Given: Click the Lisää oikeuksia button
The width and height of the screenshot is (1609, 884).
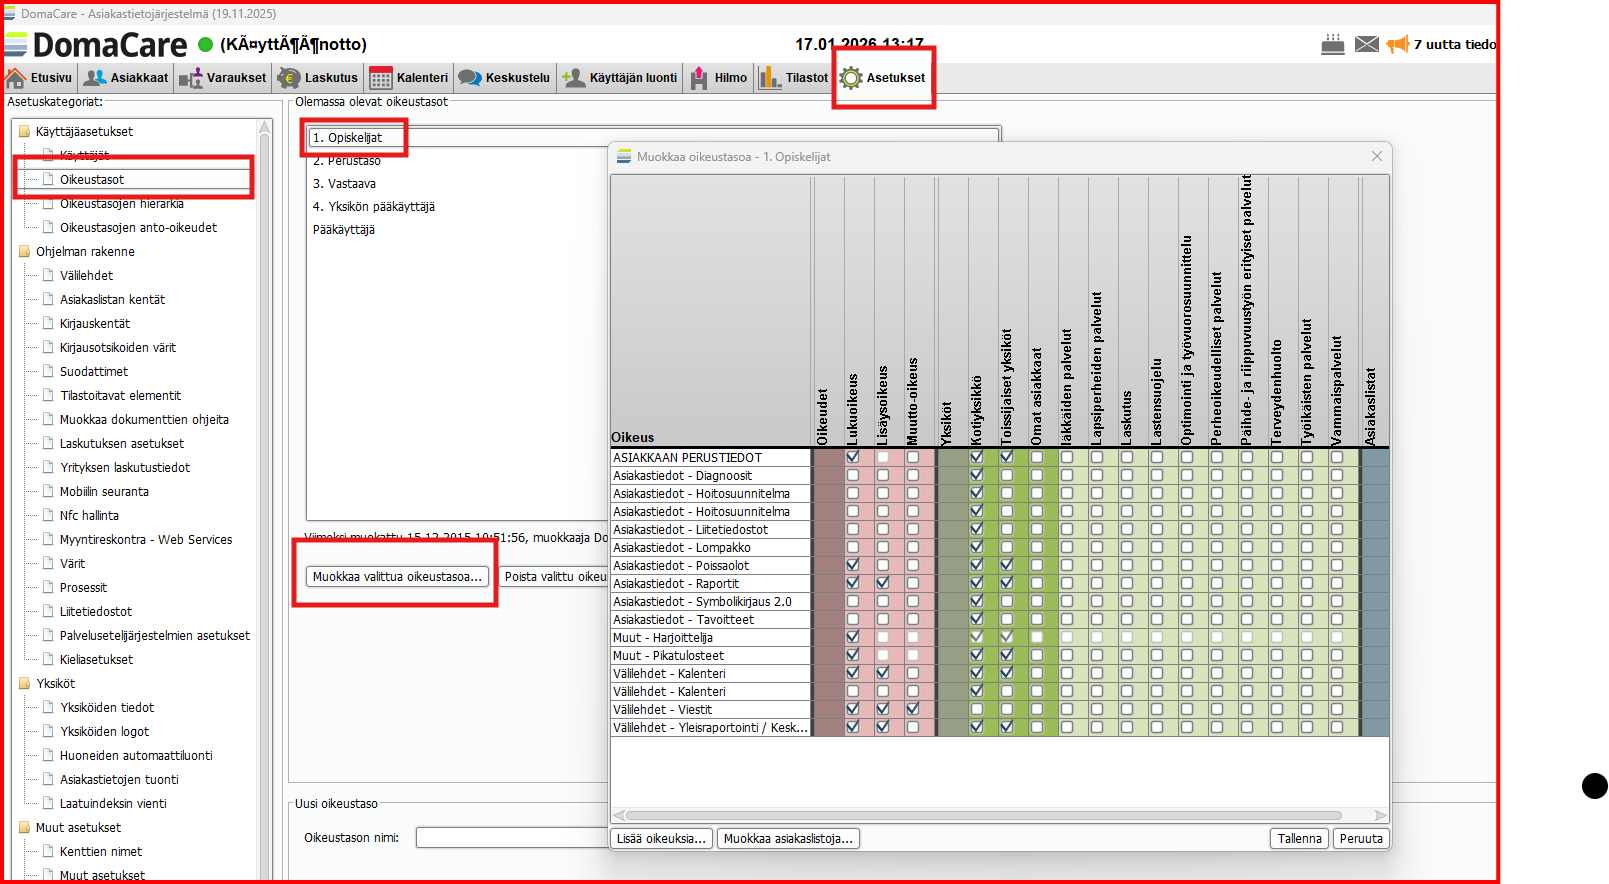Looking at the screenshot, I should (662, 839).
